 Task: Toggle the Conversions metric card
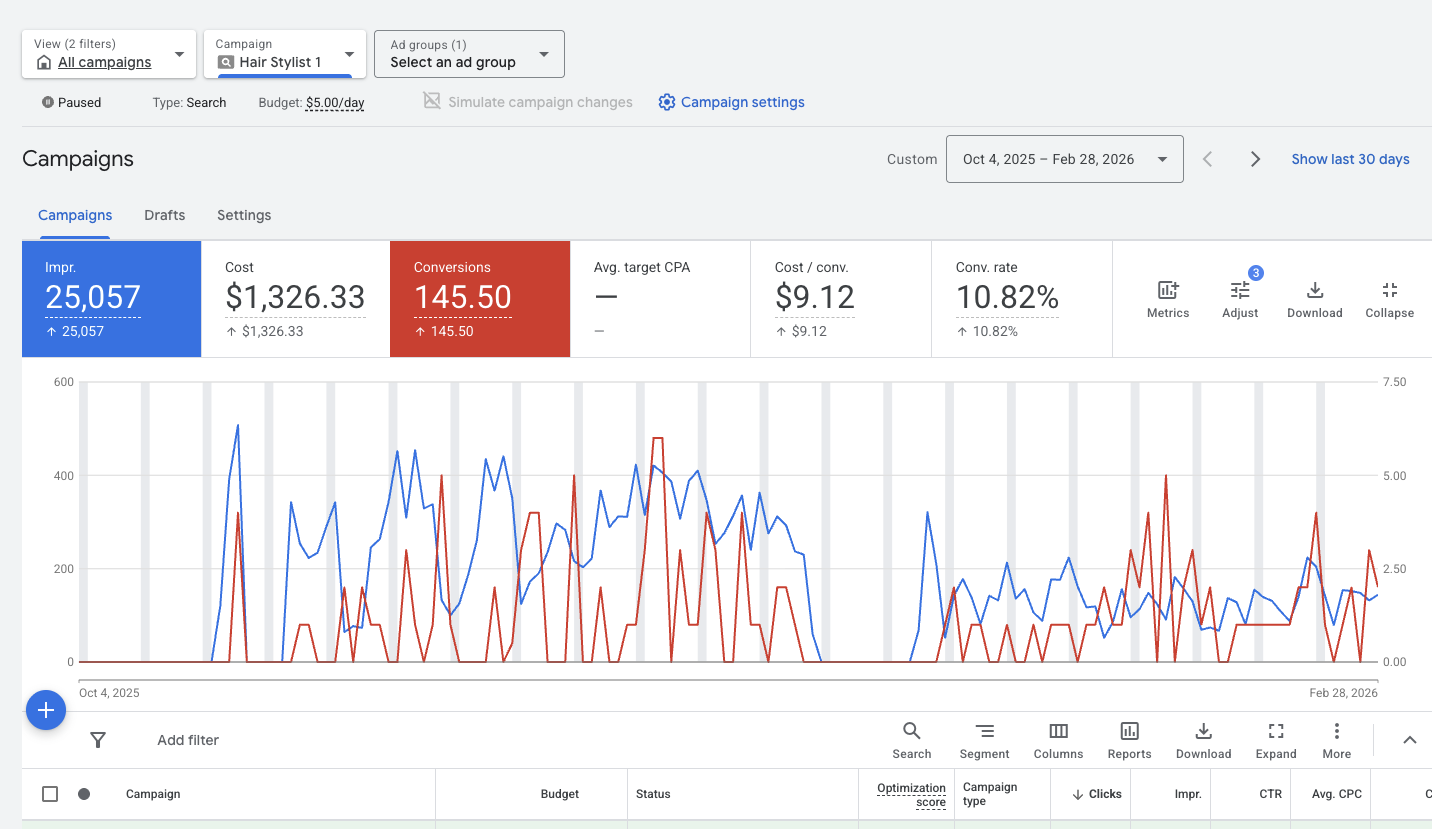(479, 298)
